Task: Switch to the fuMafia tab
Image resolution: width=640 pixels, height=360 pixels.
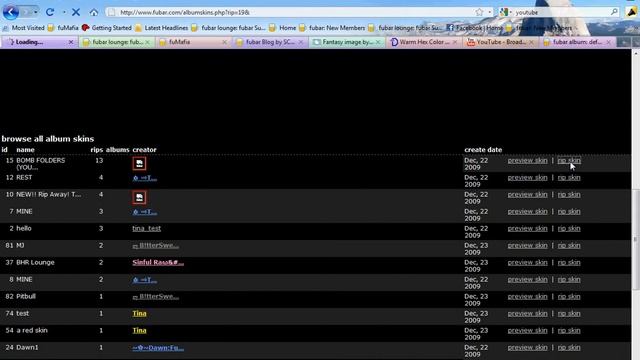Action: tap(194, 42)
